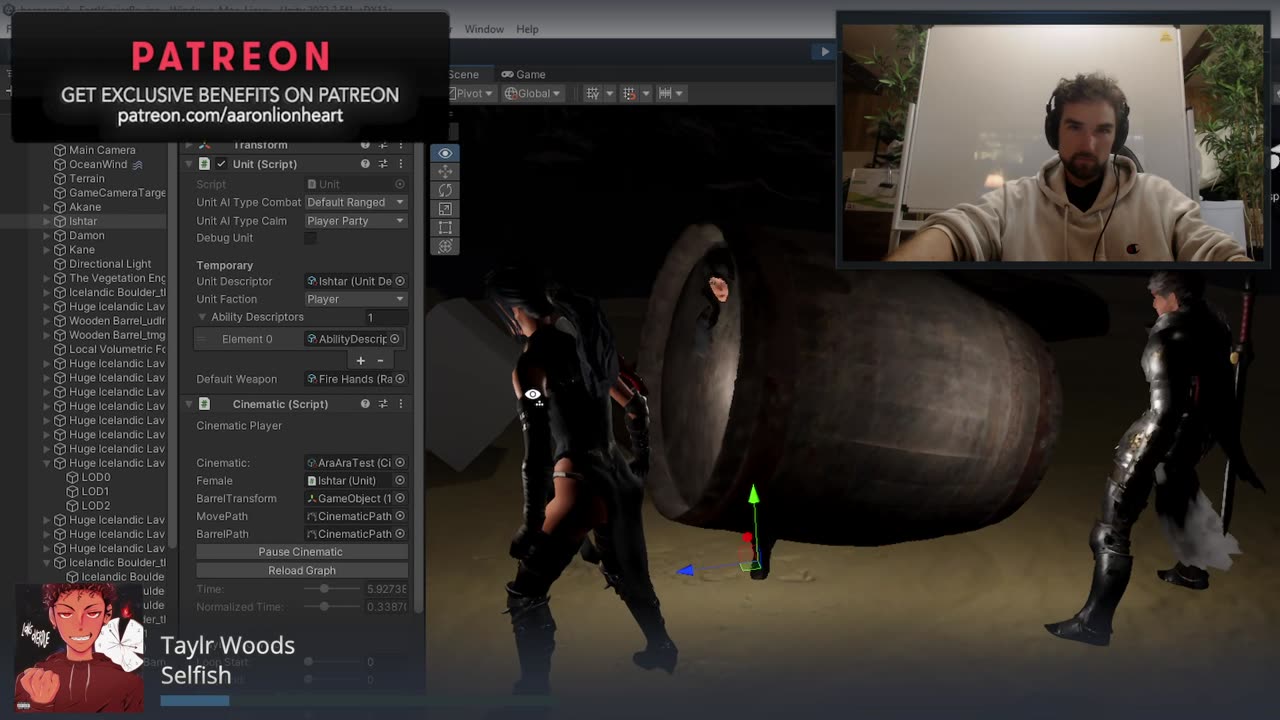Expand Damon in the Hierarchy
1280x720 pixels.
[x=46, y=235]
